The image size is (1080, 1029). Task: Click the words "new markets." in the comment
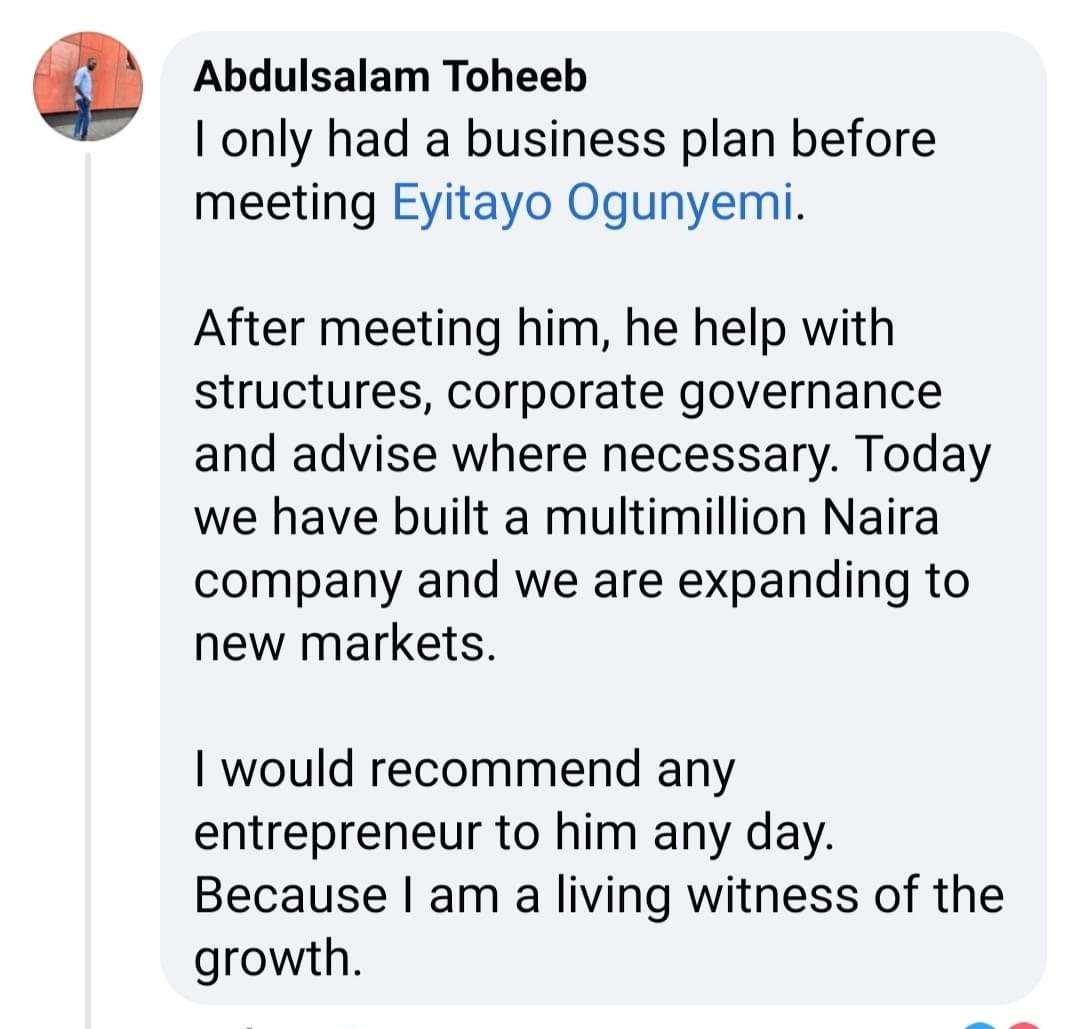[x=345, y=644]
